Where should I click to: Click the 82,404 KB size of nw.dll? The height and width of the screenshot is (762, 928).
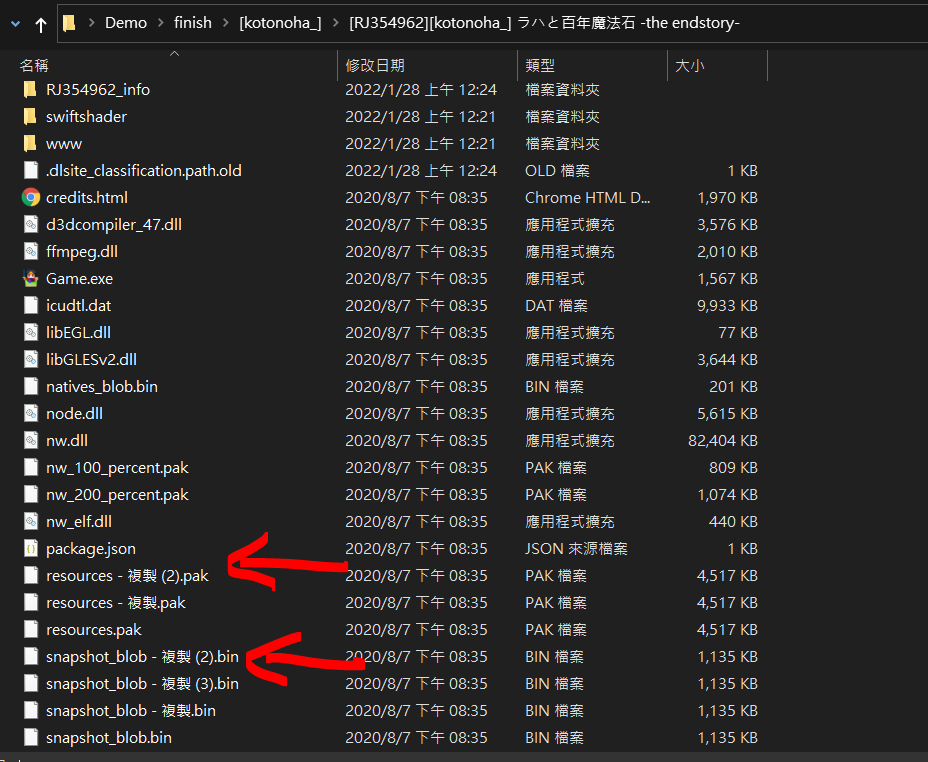point(723,441)
